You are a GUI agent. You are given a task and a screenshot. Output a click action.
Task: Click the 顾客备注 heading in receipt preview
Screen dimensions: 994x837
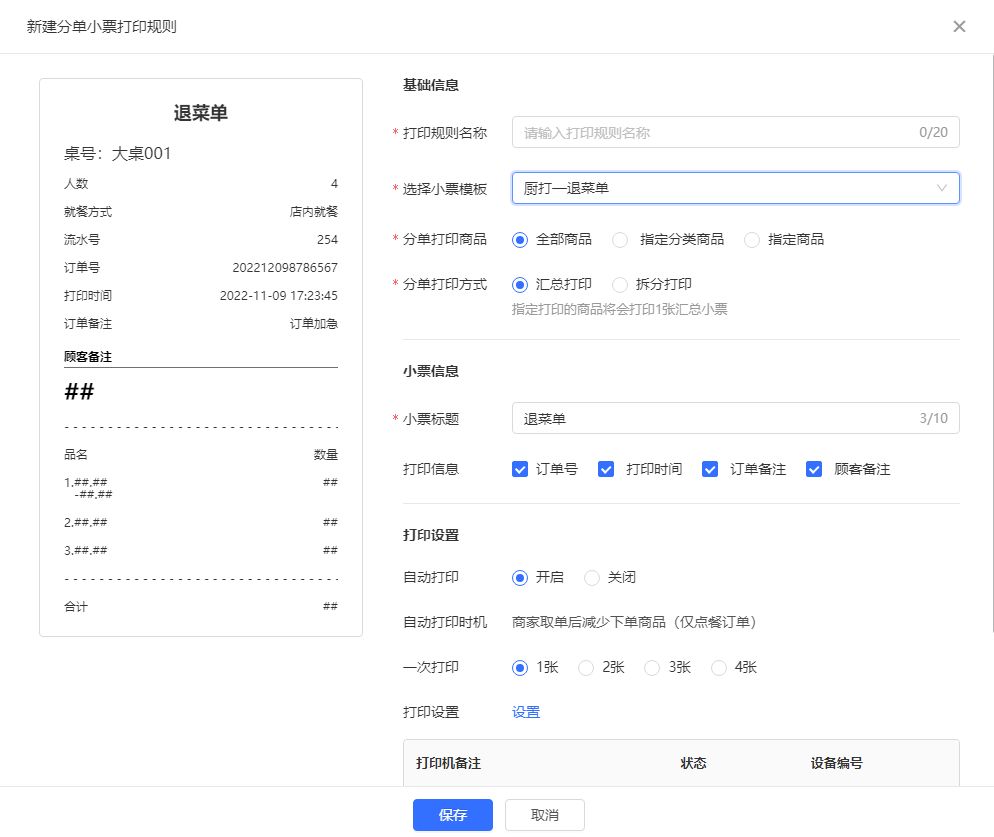tap(88, 356)
